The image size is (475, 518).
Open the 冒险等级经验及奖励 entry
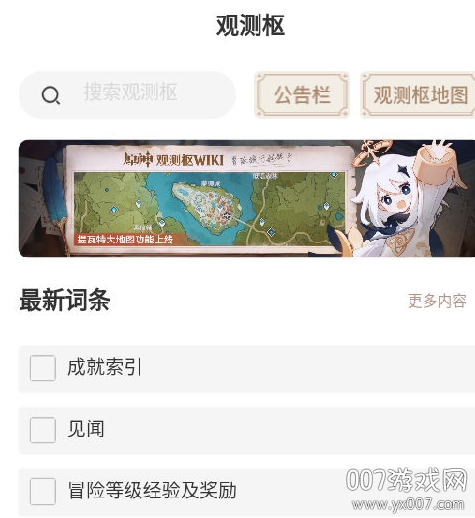[x=247, y=492]
